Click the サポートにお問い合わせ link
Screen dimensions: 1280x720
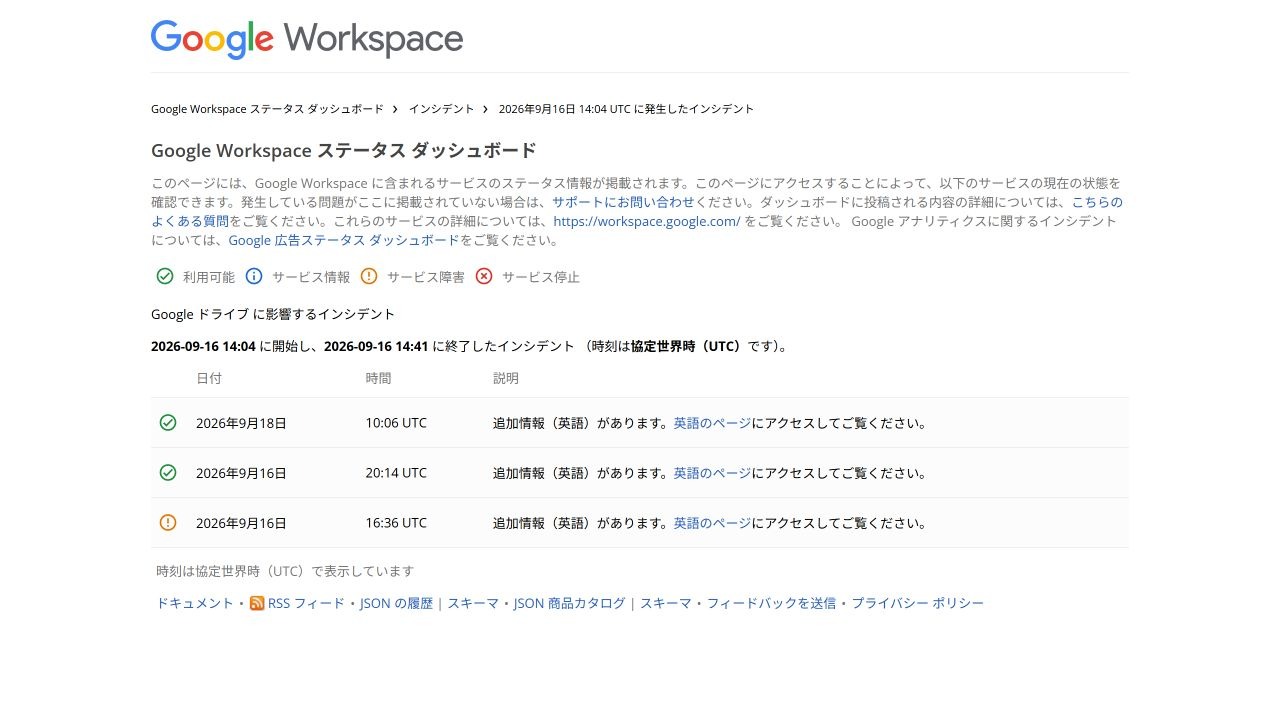pyautogui.click(x=623, y=202)
